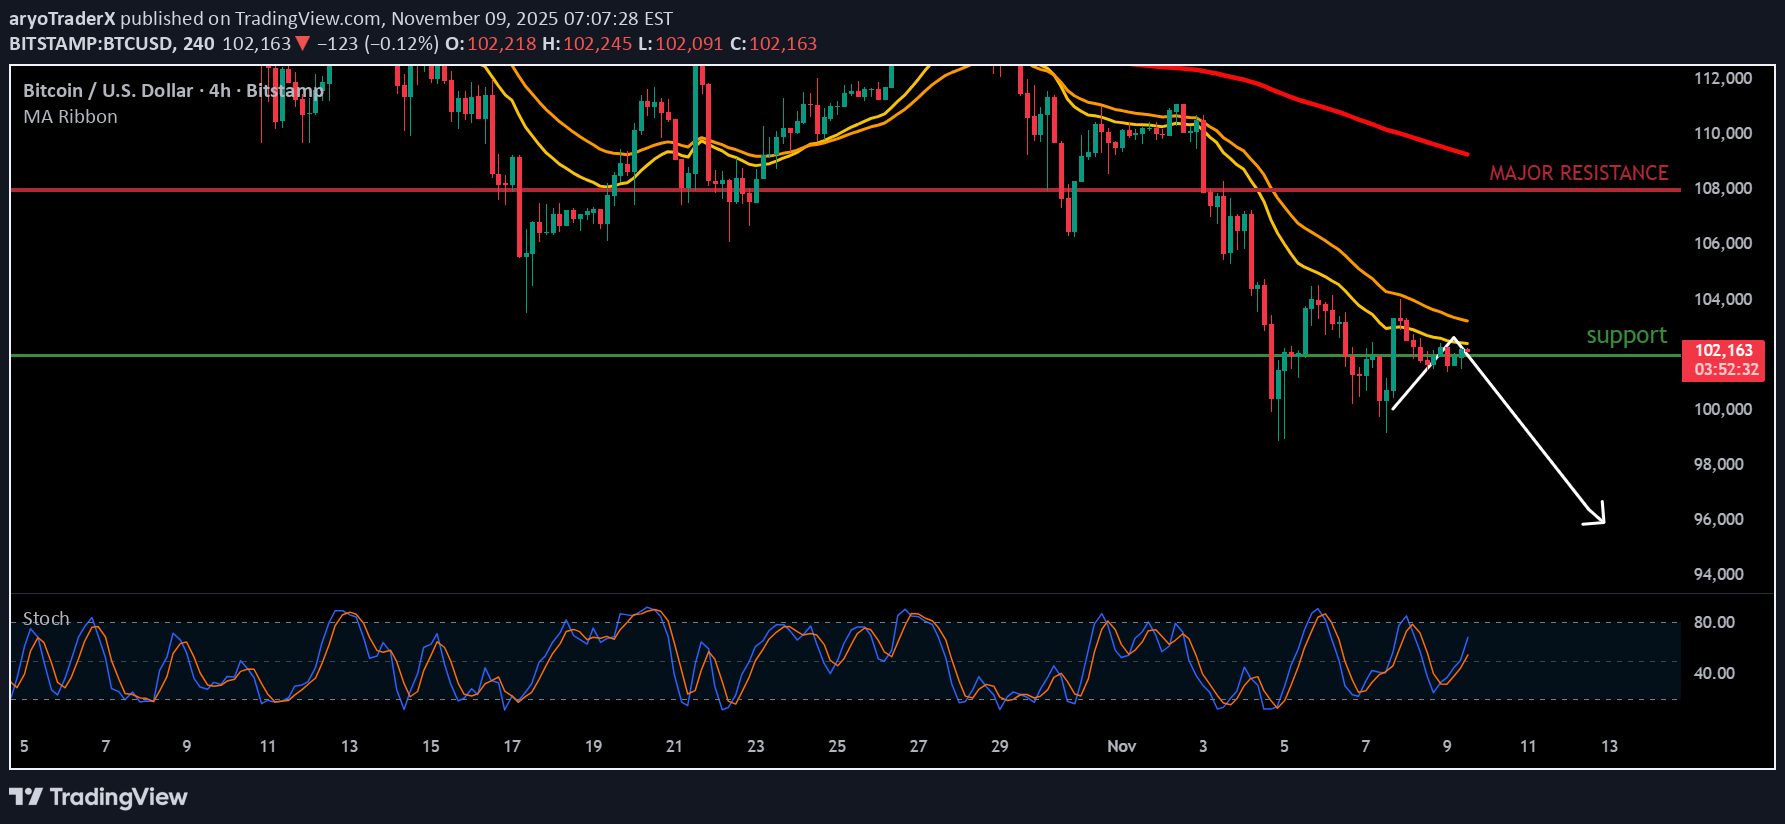The height and width of the screenshot is (824, 1785).
Task: Click the white arrowhead at the projection's end
Action: tap(1600, 518)
